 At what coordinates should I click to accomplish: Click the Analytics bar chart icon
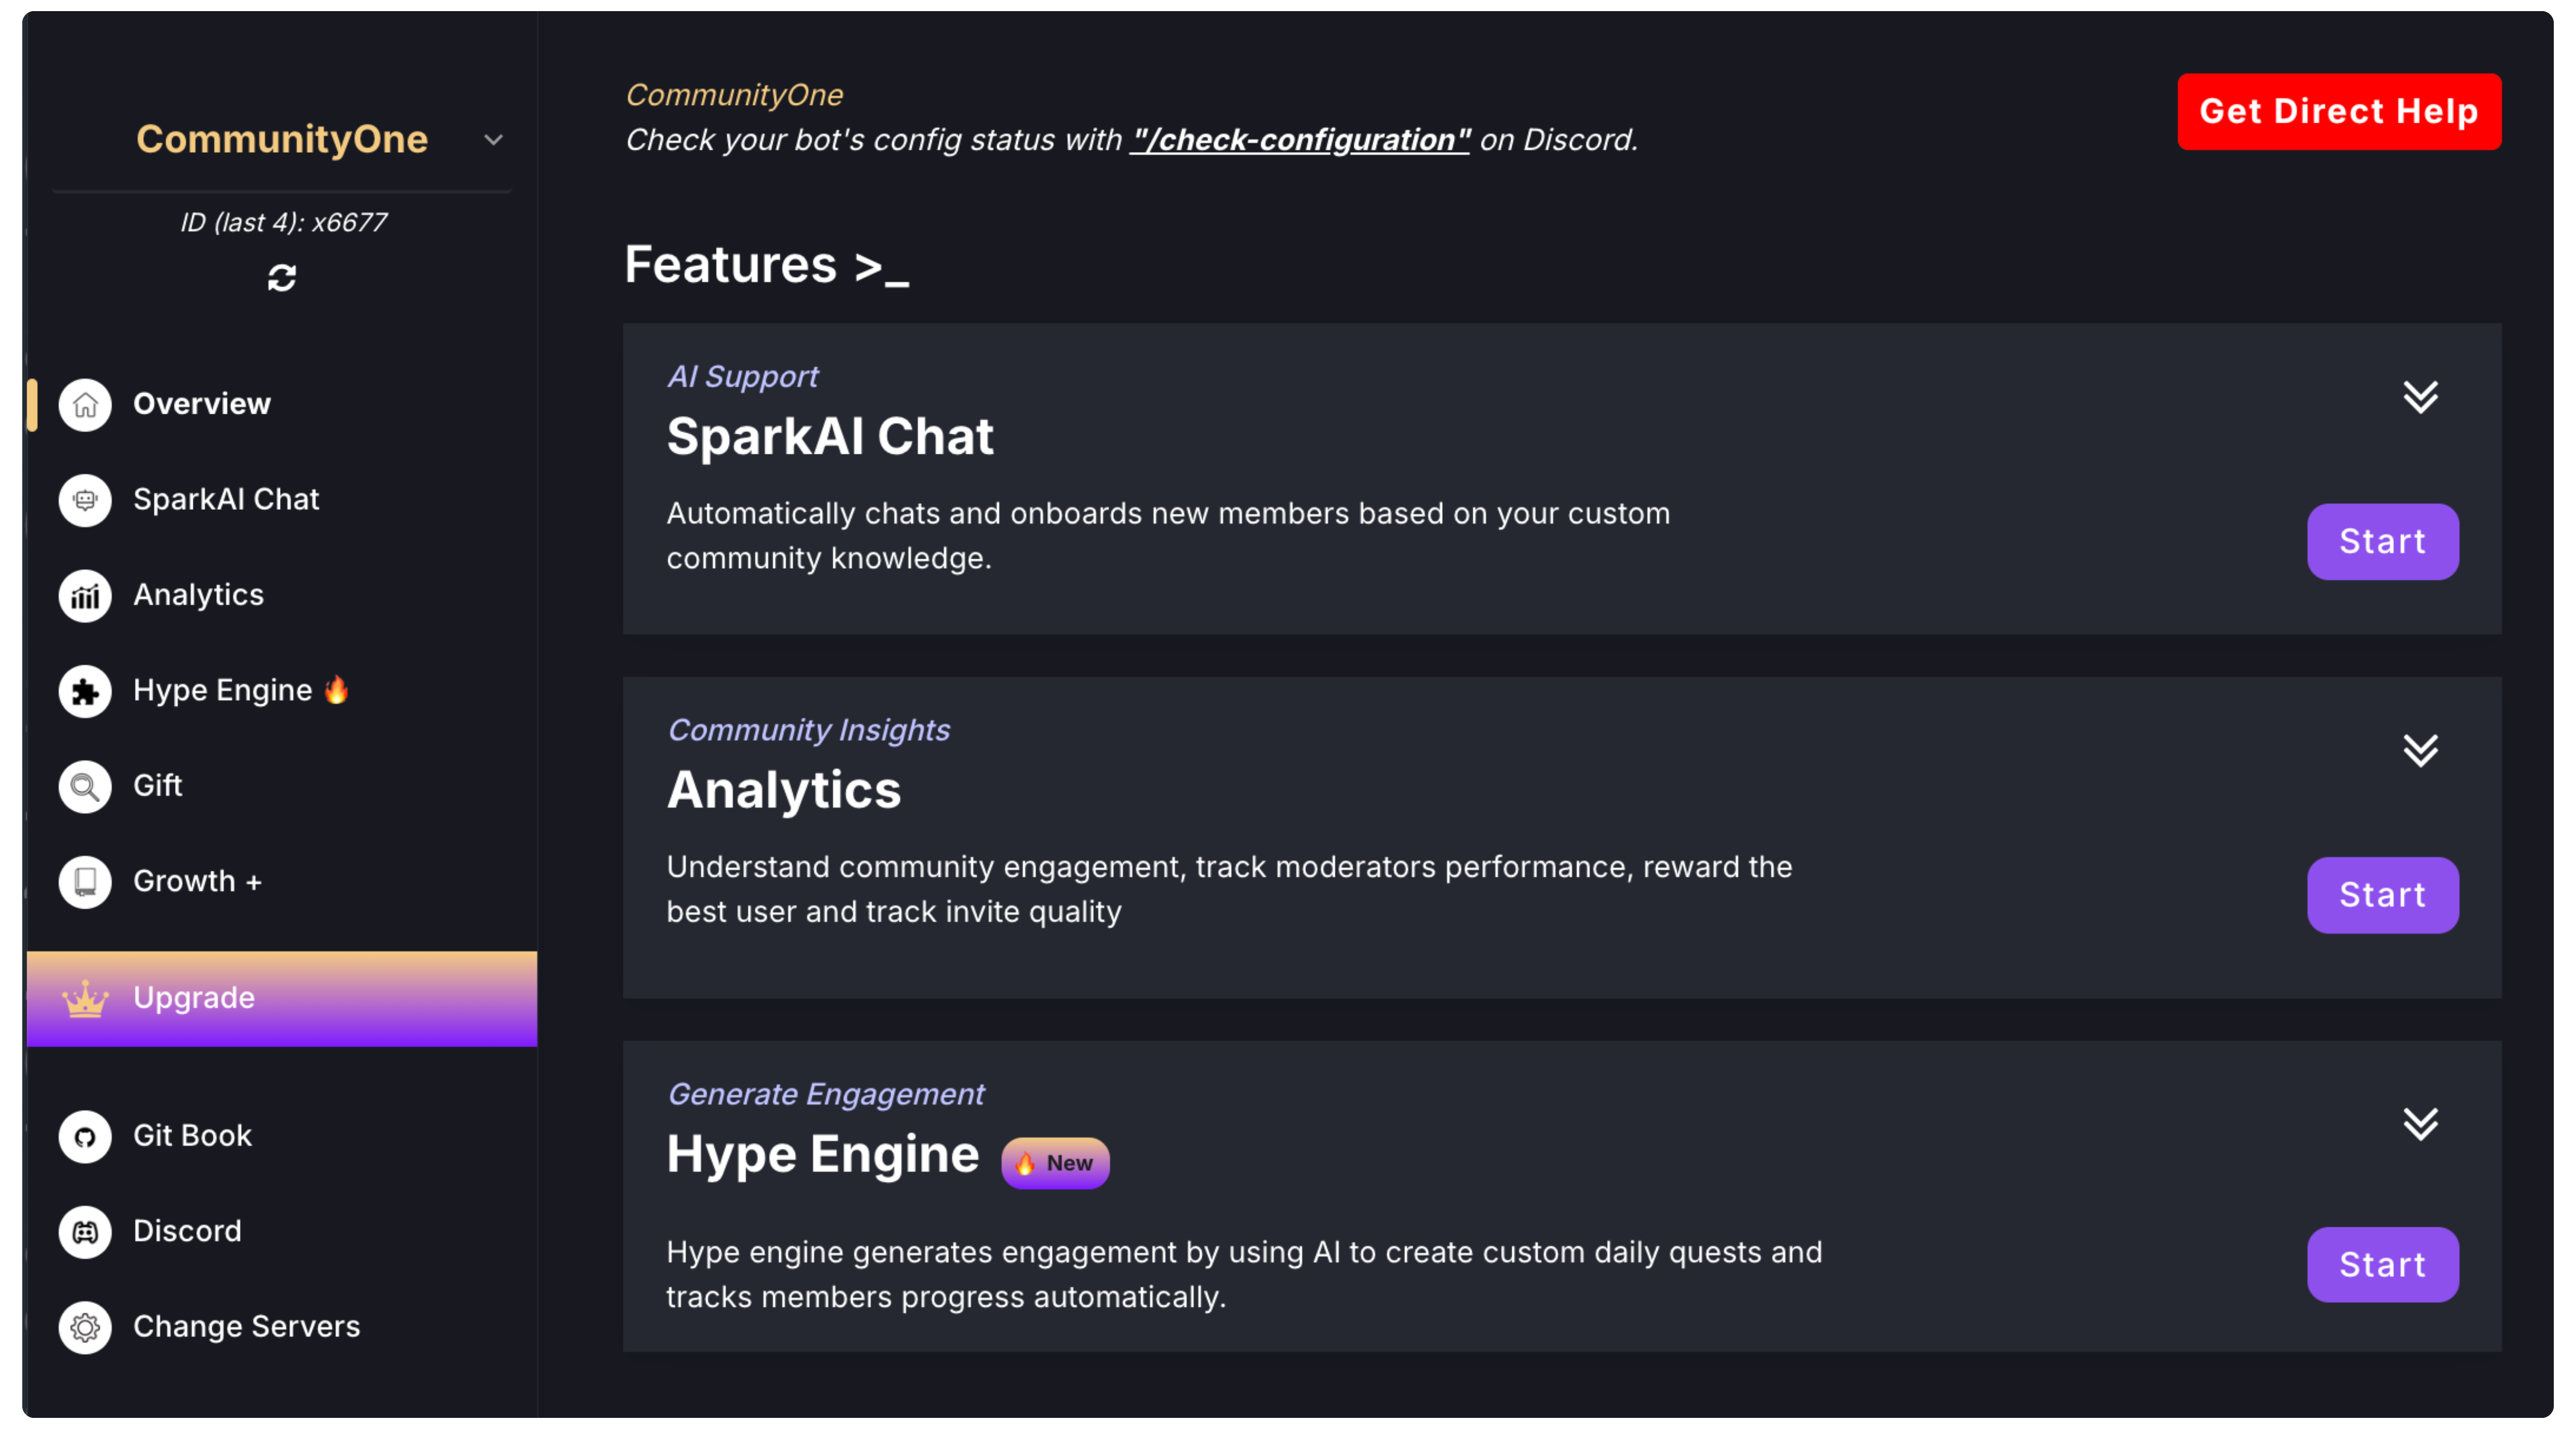pyautogui.click(x=85, y=596)
